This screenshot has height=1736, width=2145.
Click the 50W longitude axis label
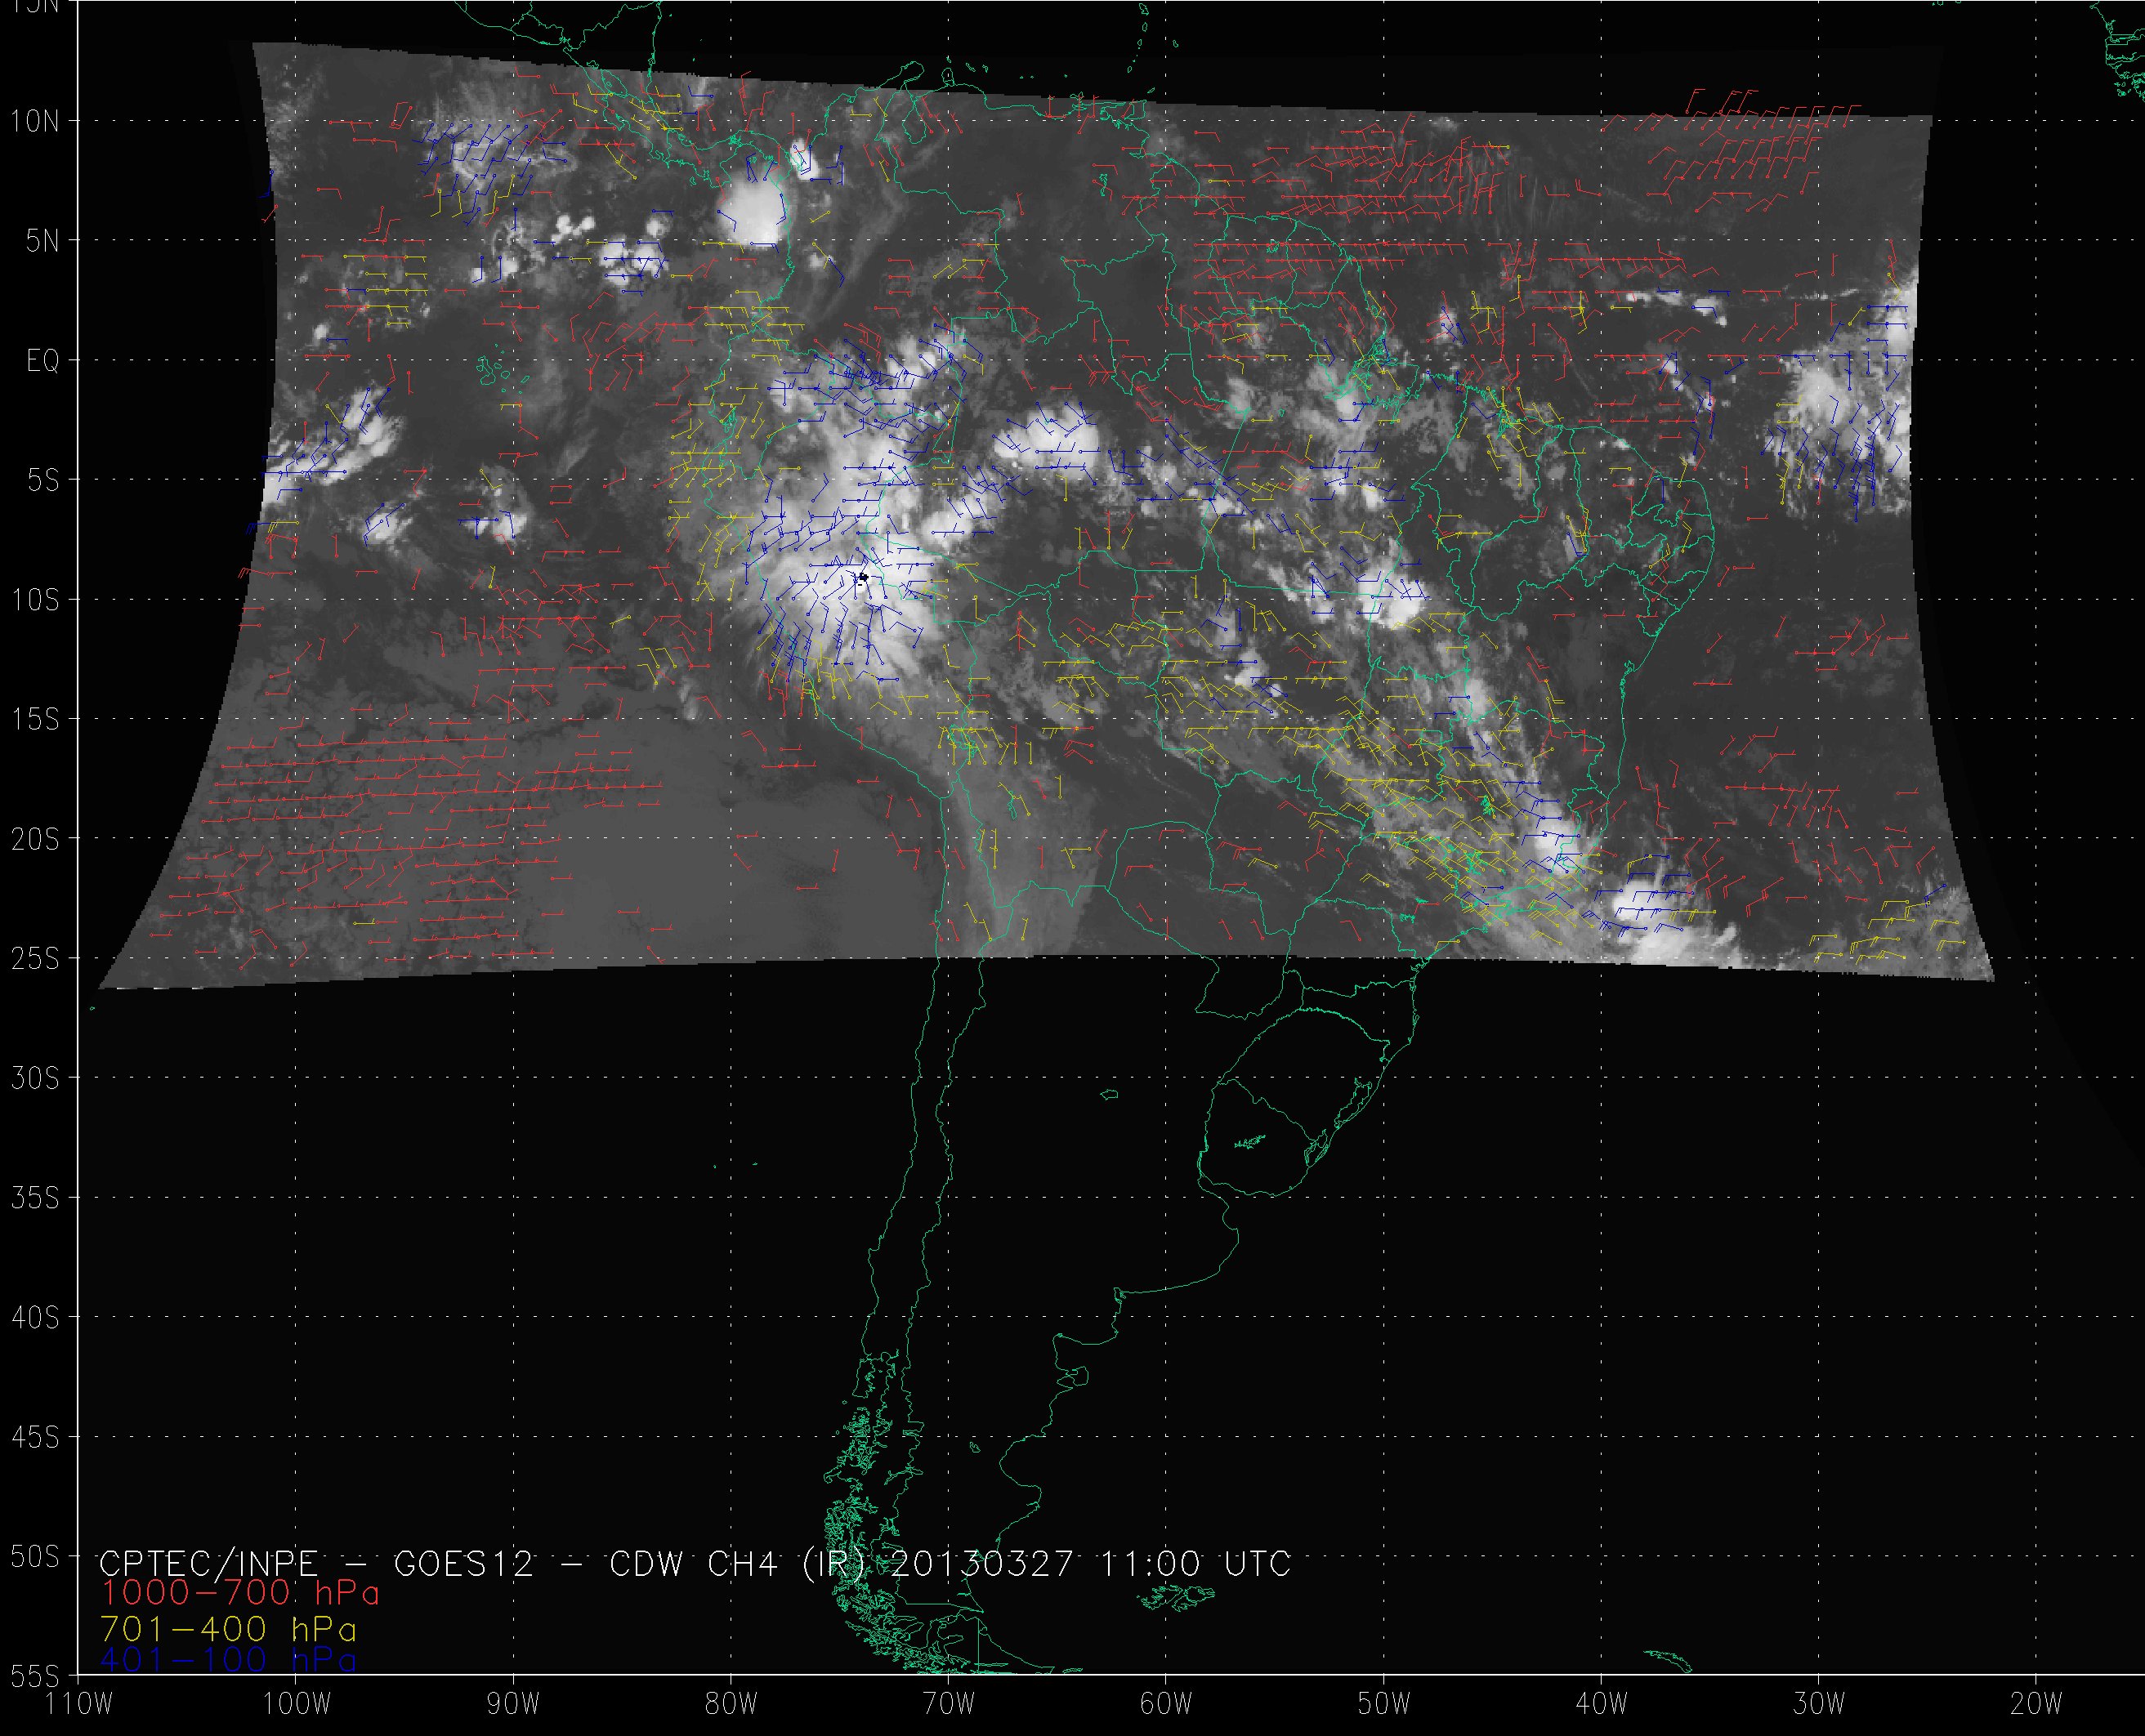click(x=1384, y=1704)
